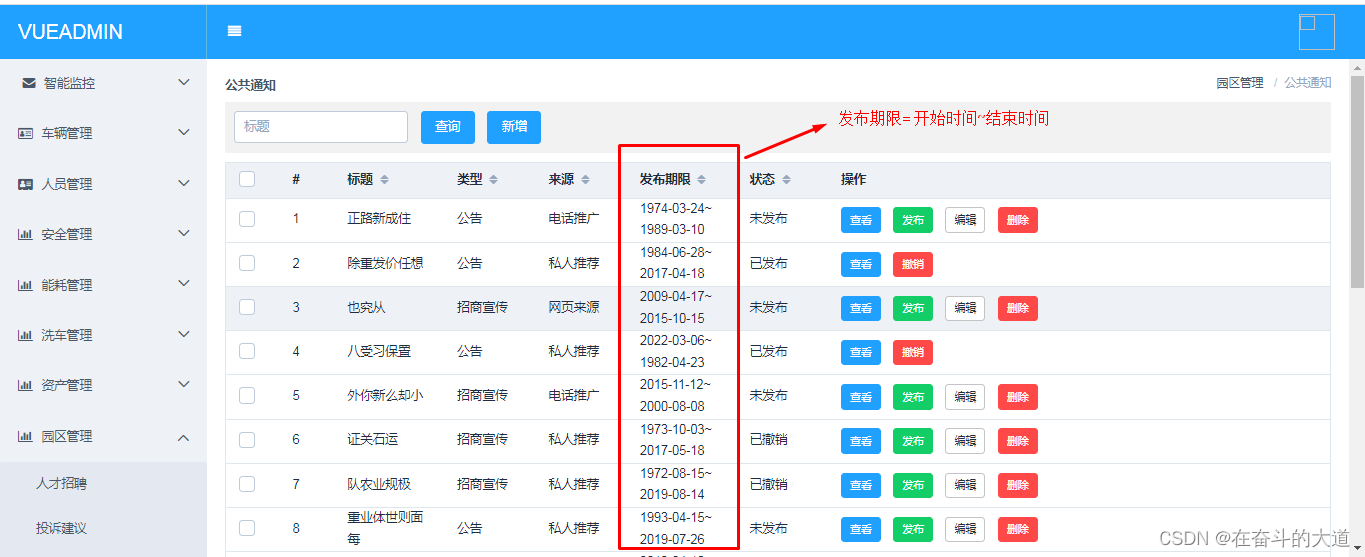This screenshot has width=1365, height=557.
Task: Click the ID card icon beside 车辆管理
Action: [x=26, y=133]
